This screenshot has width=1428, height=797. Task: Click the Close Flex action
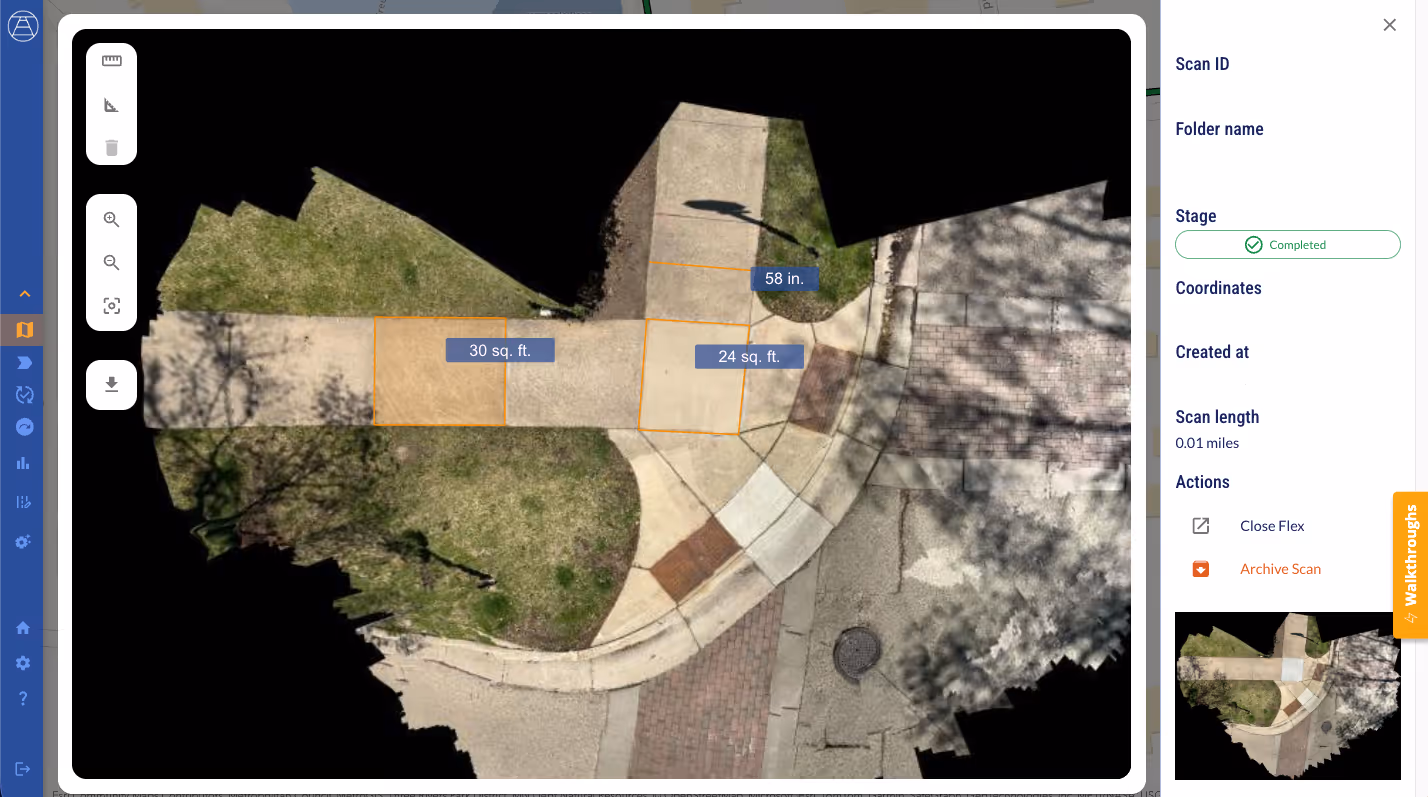[1272, 526]
